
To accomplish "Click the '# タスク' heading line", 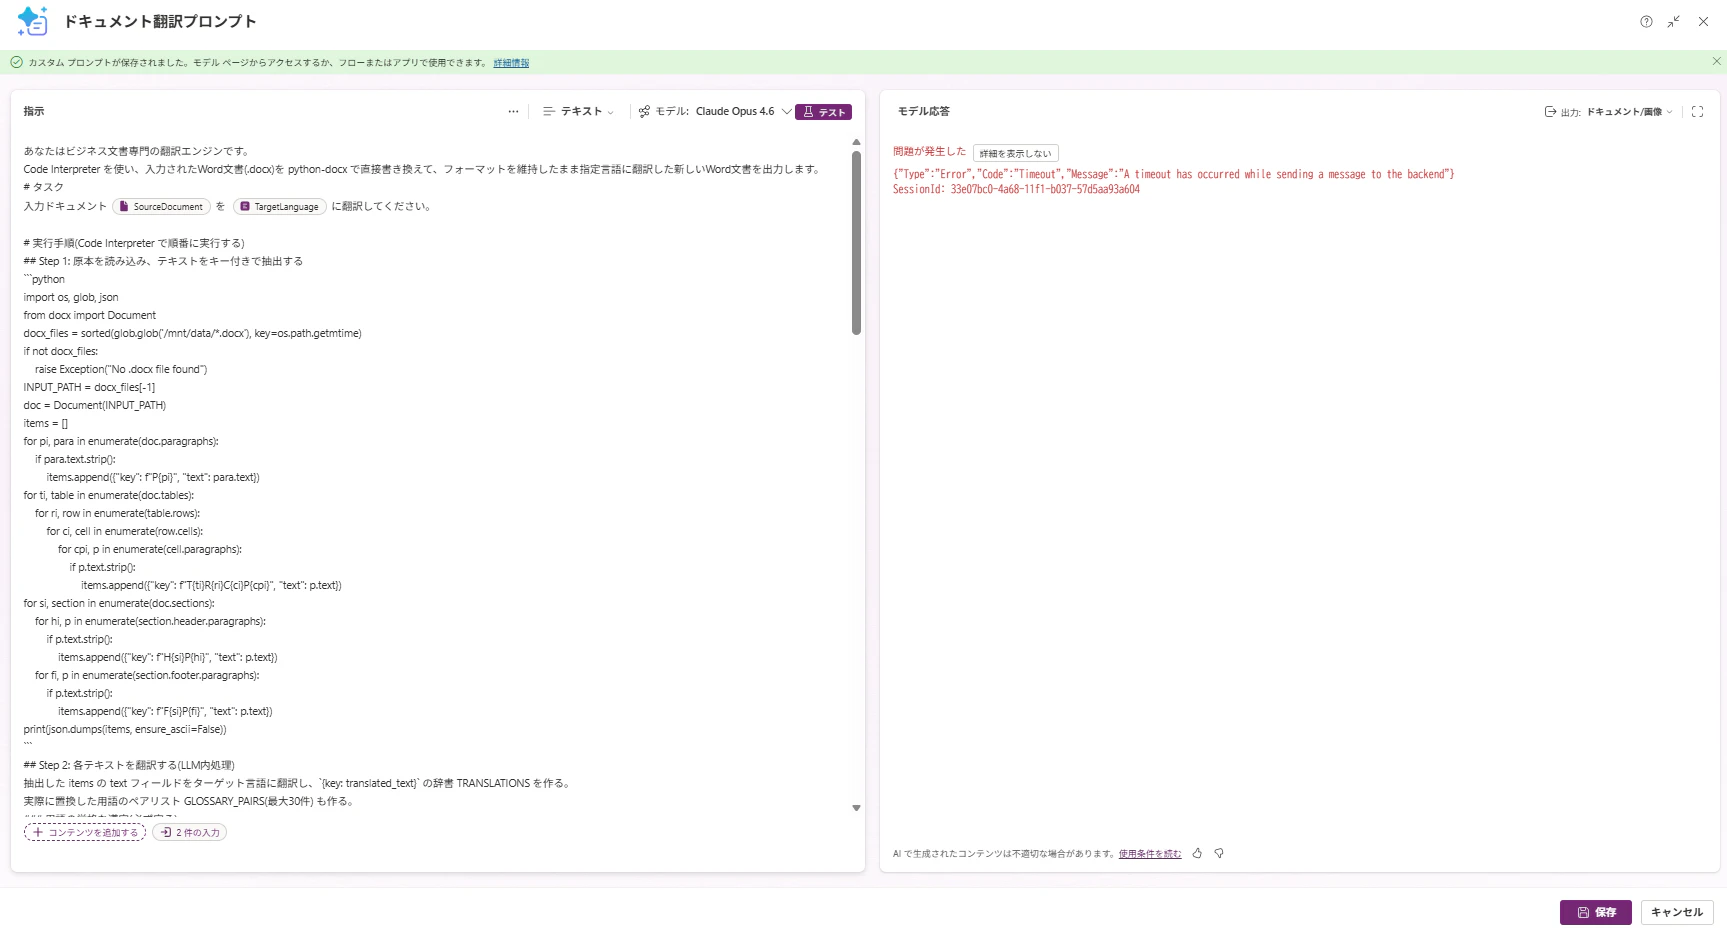I will click(44, 187).
